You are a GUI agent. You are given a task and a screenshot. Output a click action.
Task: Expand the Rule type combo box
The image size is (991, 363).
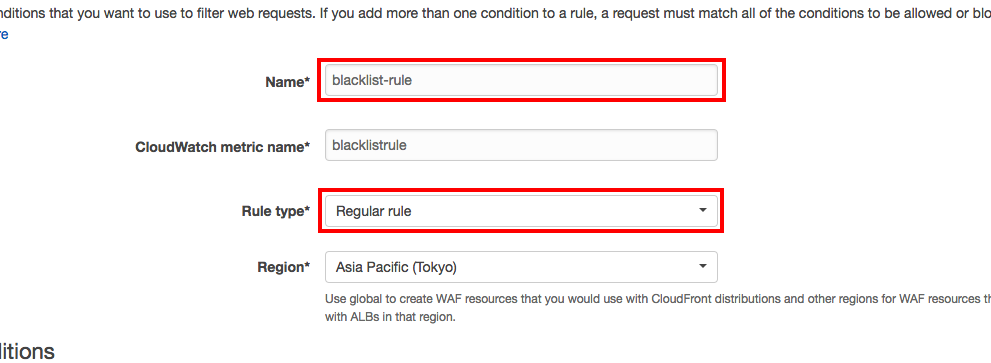pyautogui.click(x=521, y=211)
